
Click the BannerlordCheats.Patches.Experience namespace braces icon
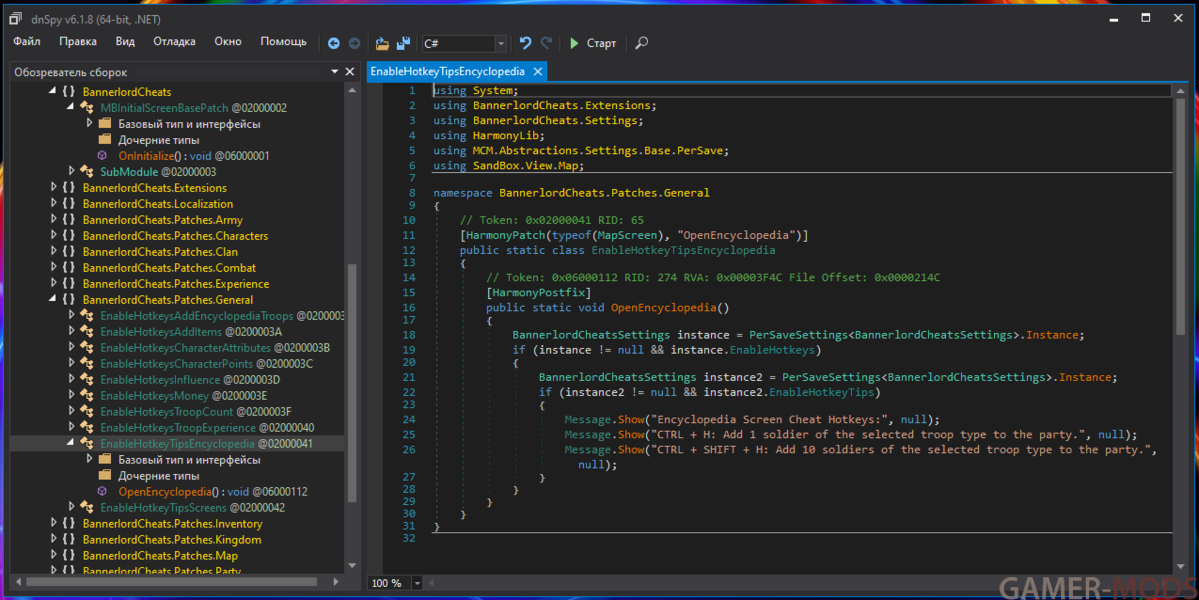tap(69, 284)
